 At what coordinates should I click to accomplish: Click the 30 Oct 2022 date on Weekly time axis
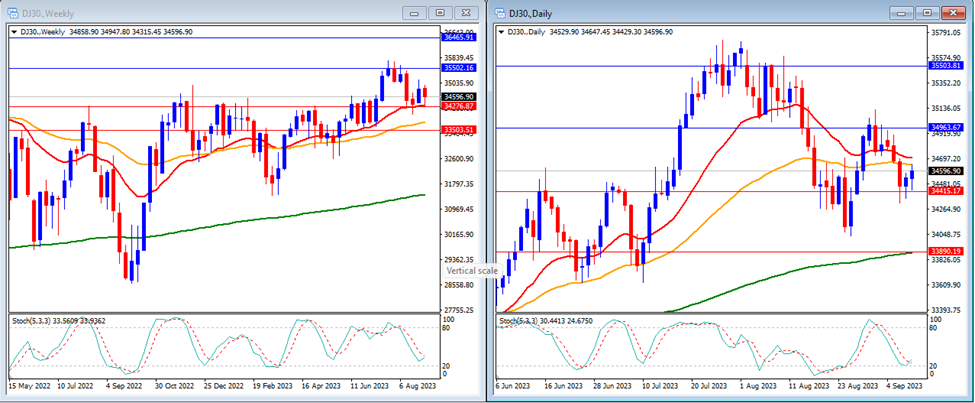tap(173, 386)
